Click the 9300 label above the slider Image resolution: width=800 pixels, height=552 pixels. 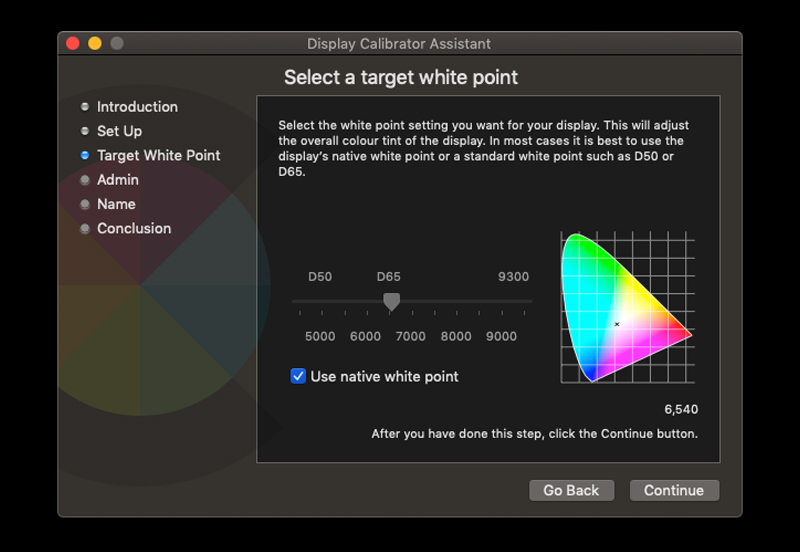[513, 277]
